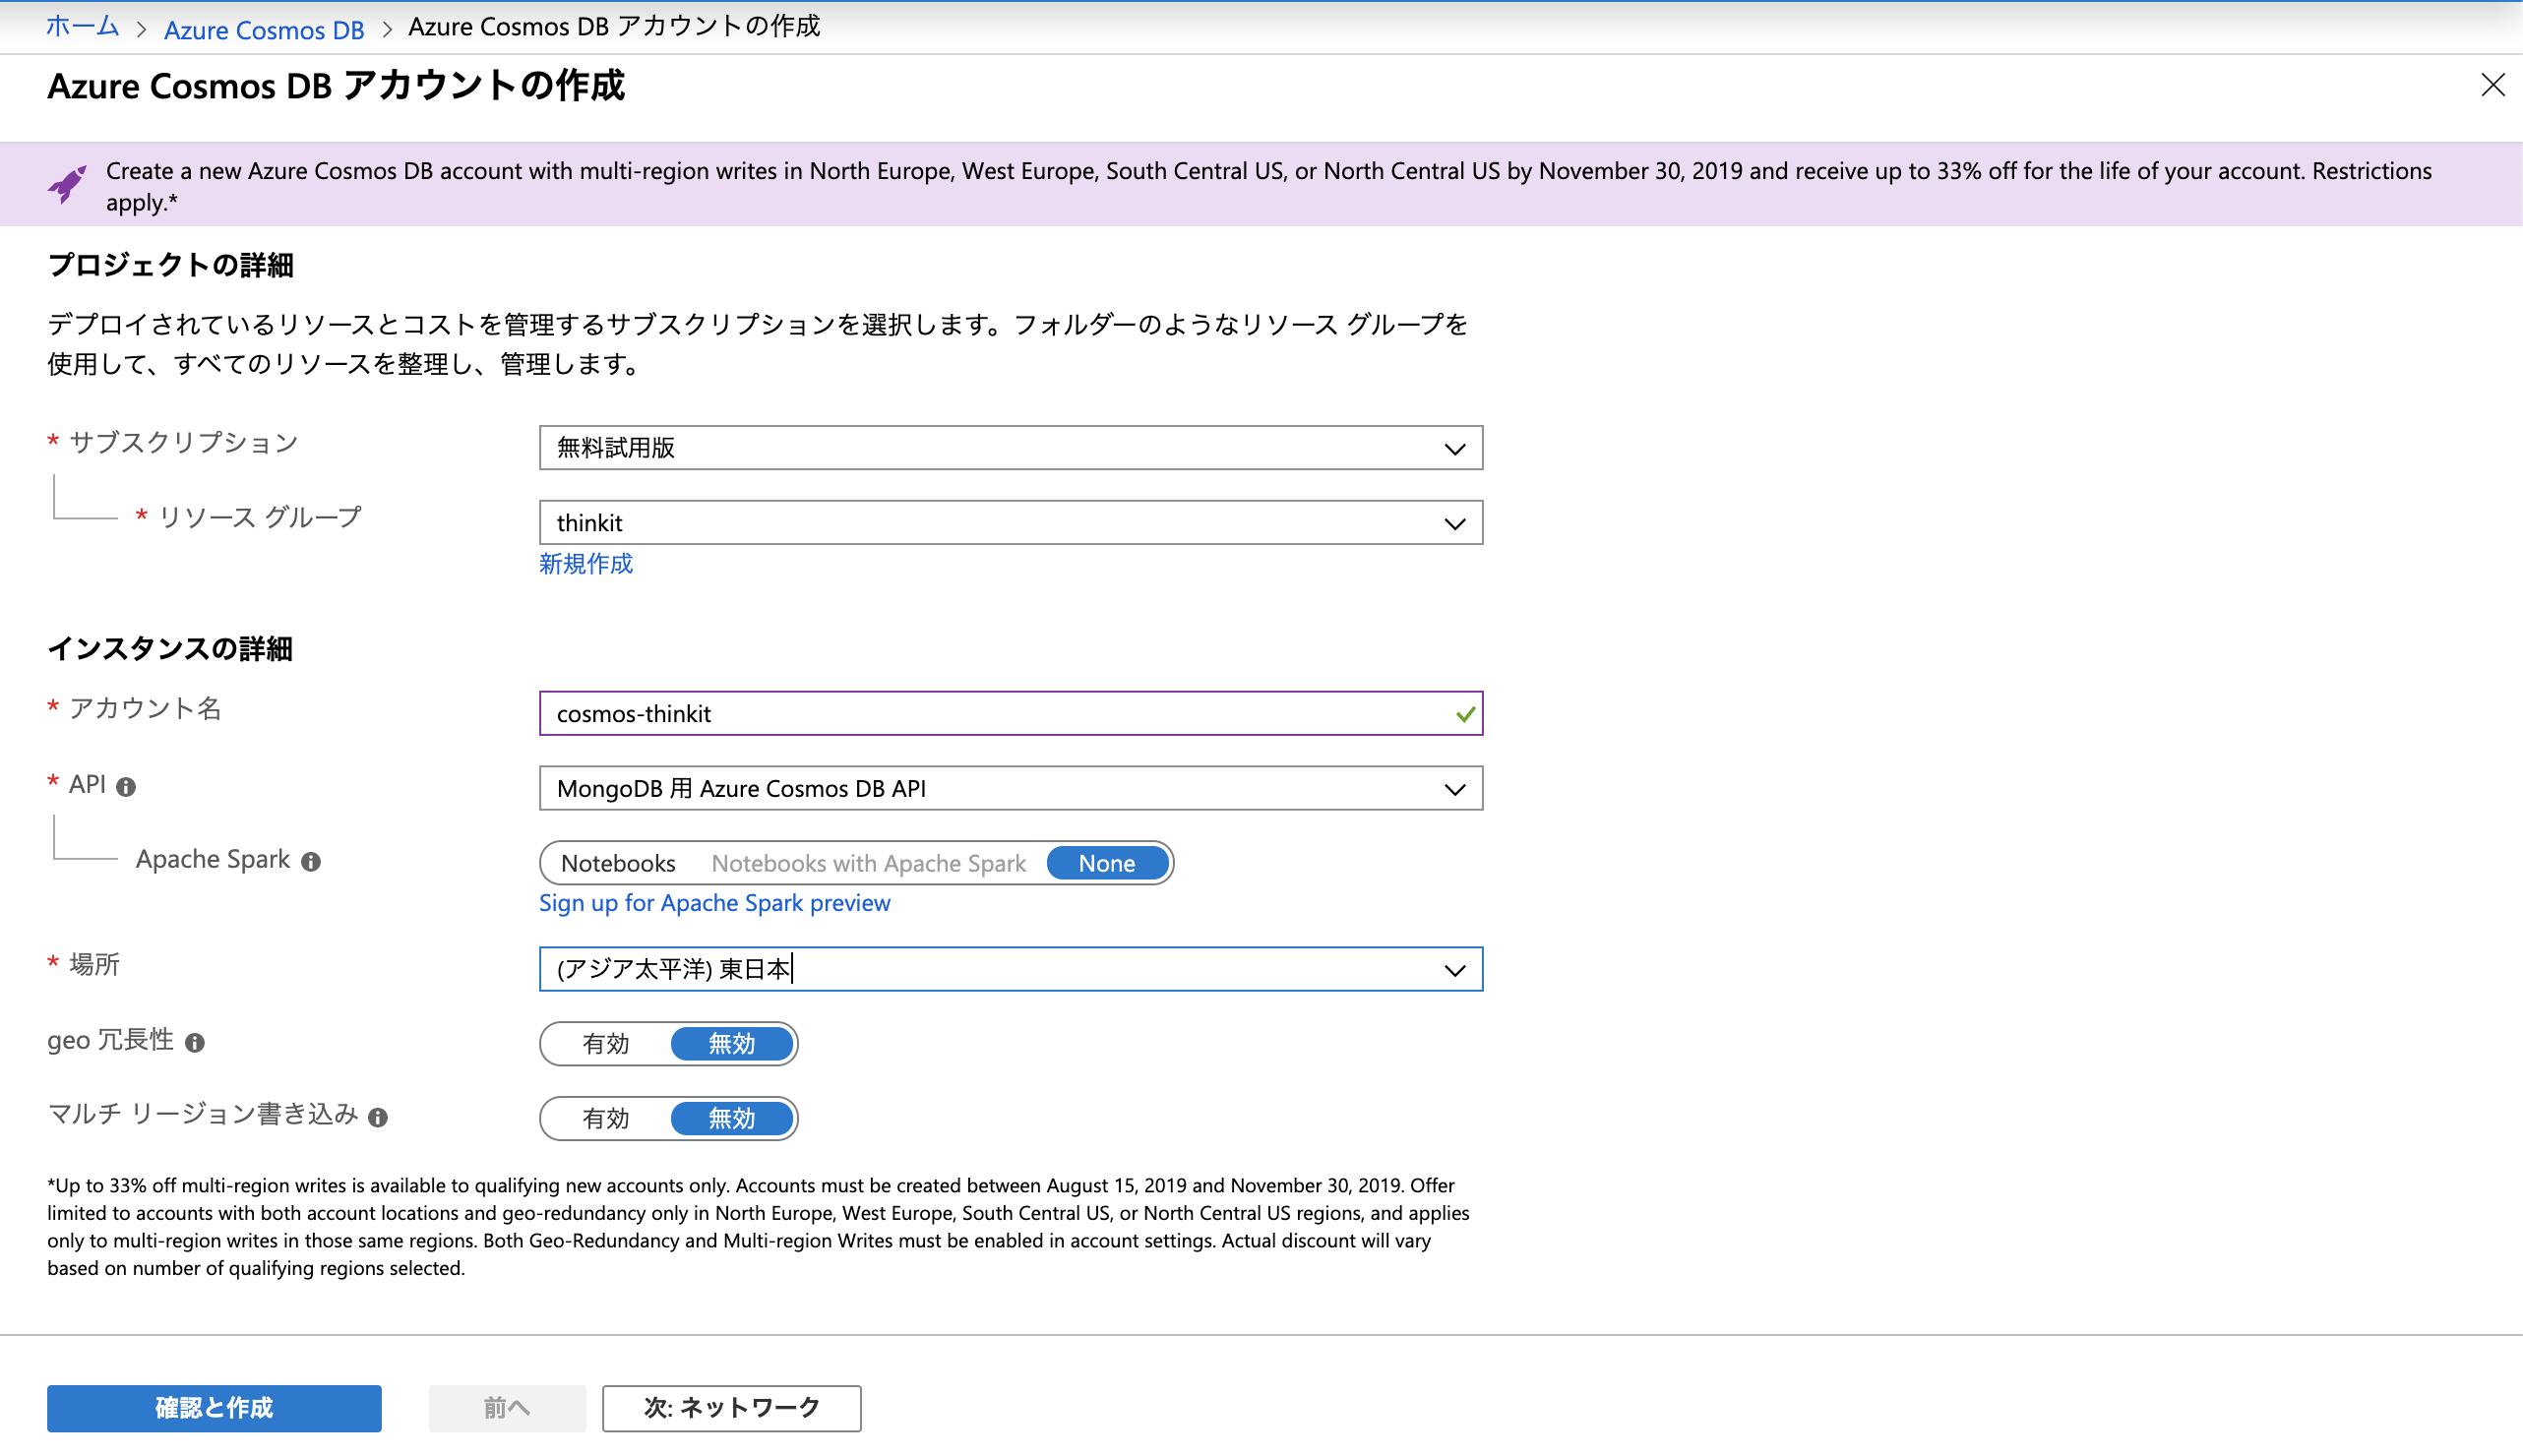The image size is (2523, 1456).
Task: Click the インスタンスの詳細 heading
Action: click(170, 648)
